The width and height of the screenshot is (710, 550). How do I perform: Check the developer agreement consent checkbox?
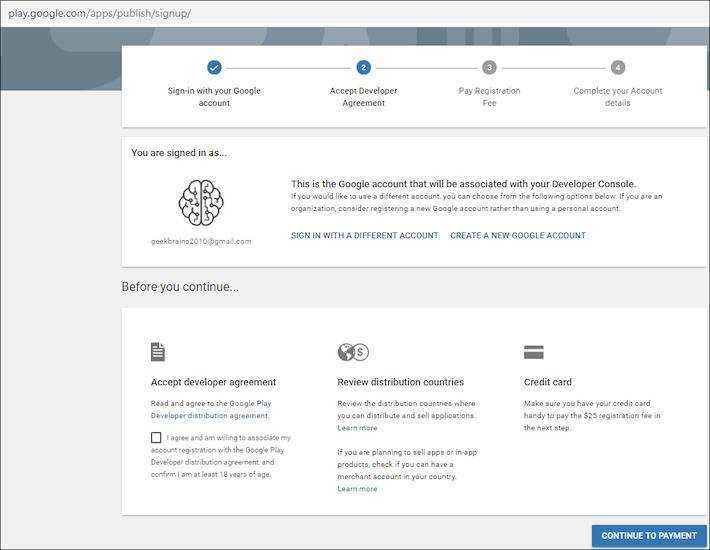pos(156,437)
